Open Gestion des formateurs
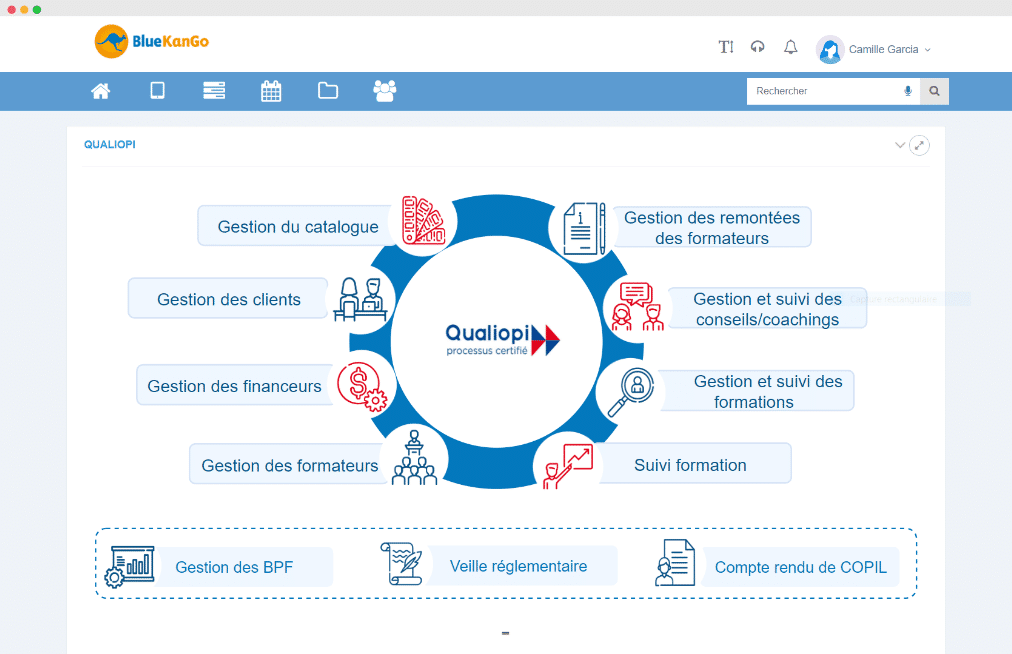 coord(290,465)
